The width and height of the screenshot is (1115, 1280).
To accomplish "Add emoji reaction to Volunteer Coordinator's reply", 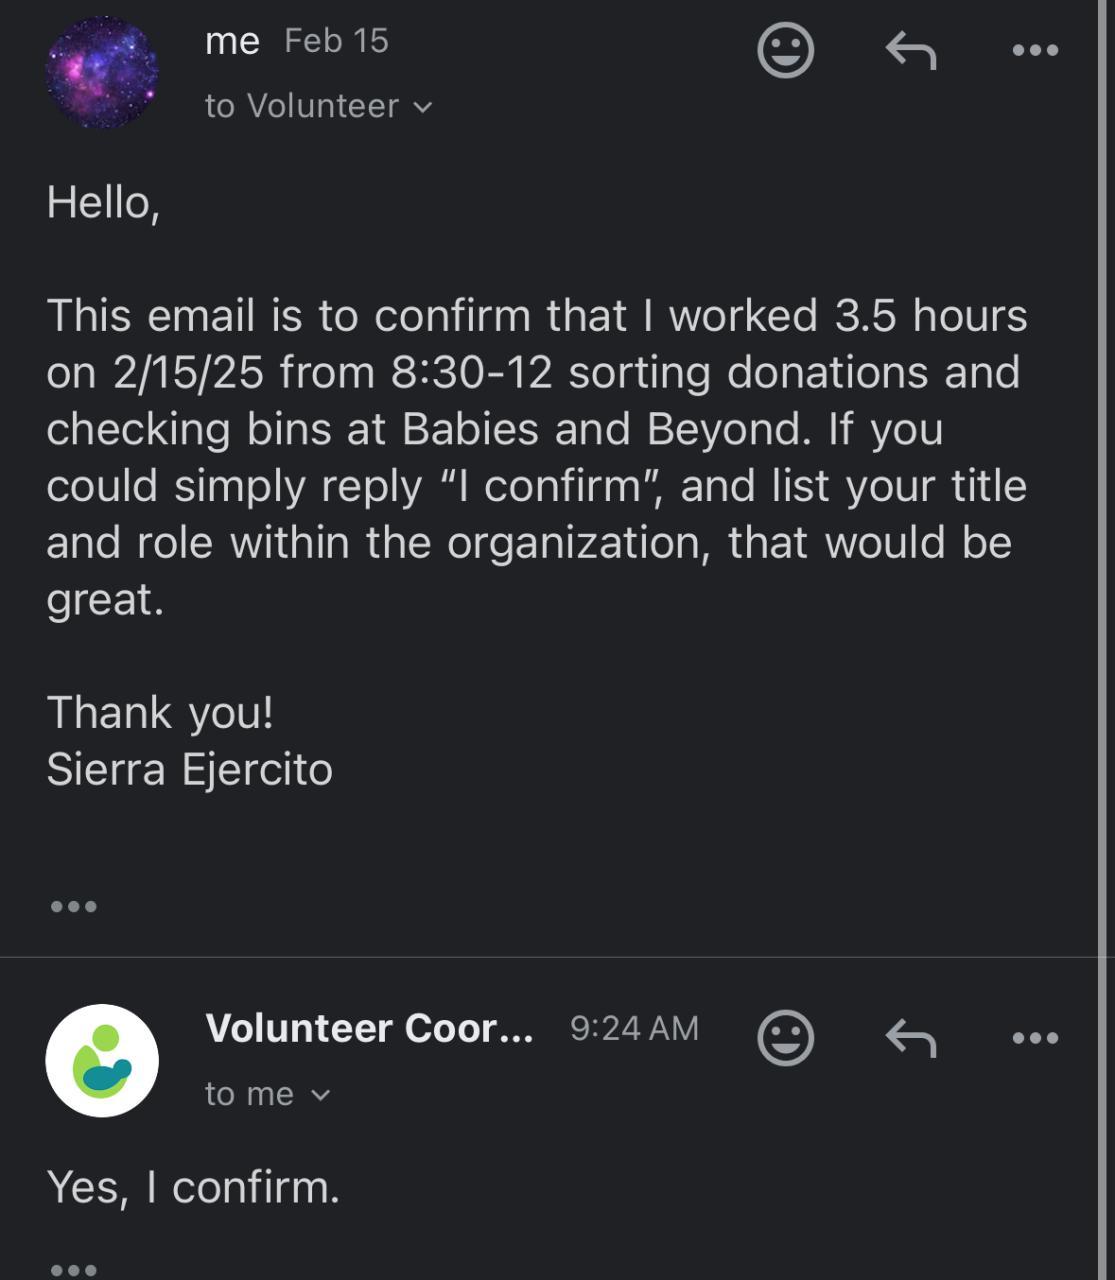I will point(785,1038).
